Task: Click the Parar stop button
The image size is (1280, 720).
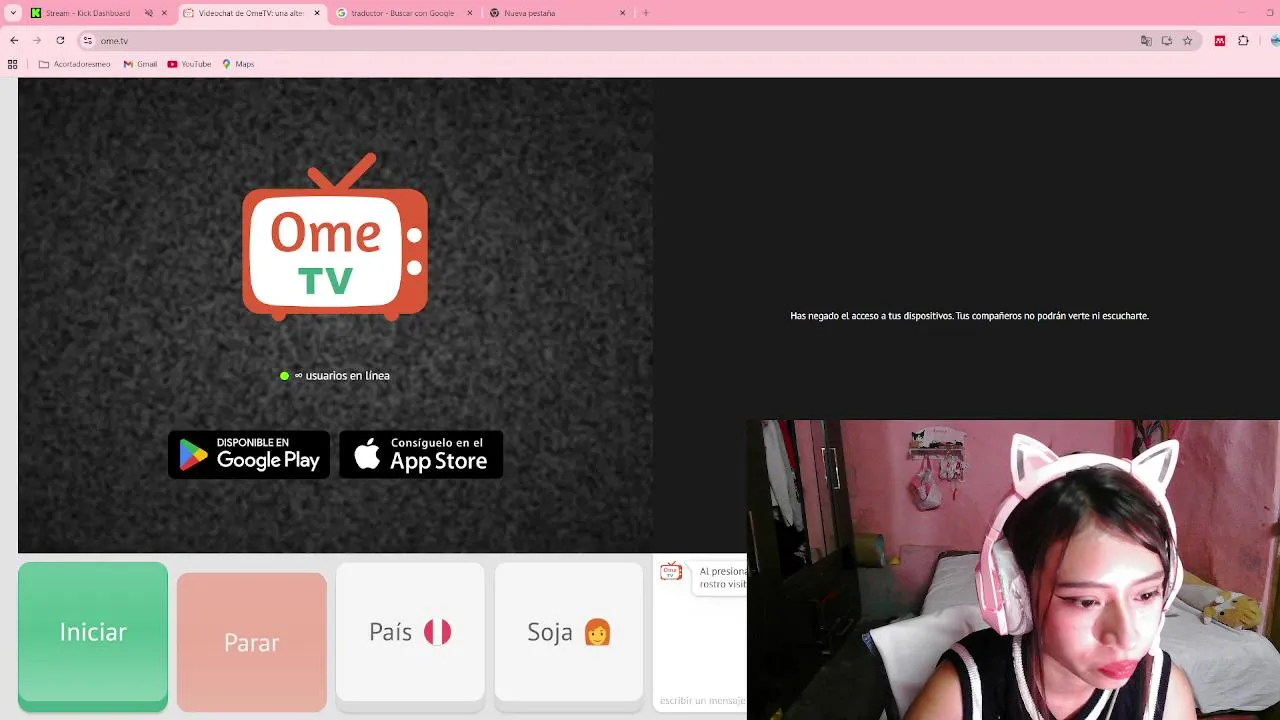Action: (251, 642)
